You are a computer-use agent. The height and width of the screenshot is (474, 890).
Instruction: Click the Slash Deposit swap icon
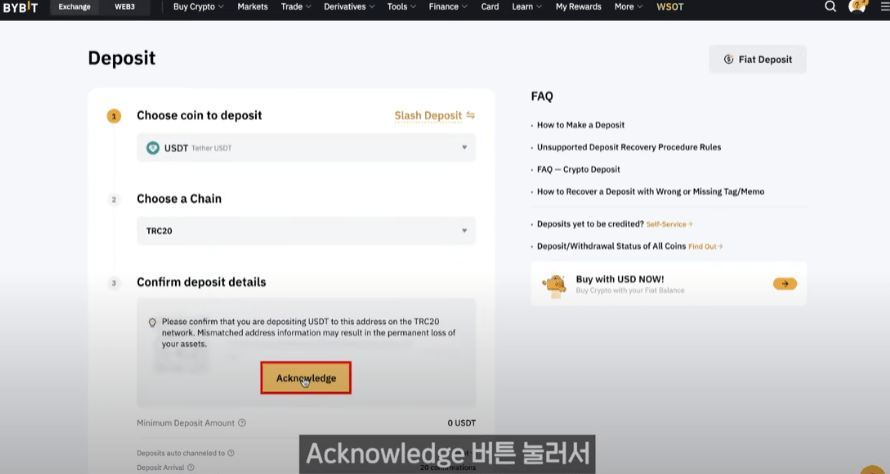click(471, 115)
